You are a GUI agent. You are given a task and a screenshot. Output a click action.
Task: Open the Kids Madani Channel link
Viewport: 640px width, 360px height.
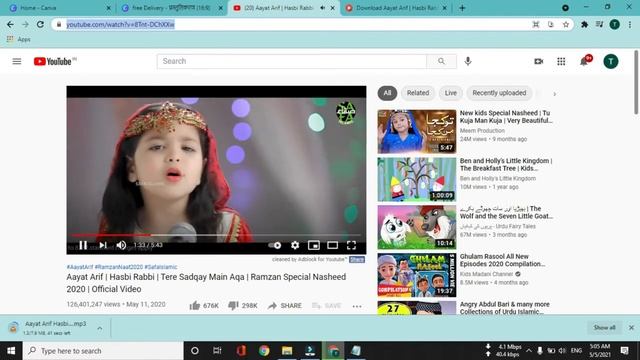486,274
